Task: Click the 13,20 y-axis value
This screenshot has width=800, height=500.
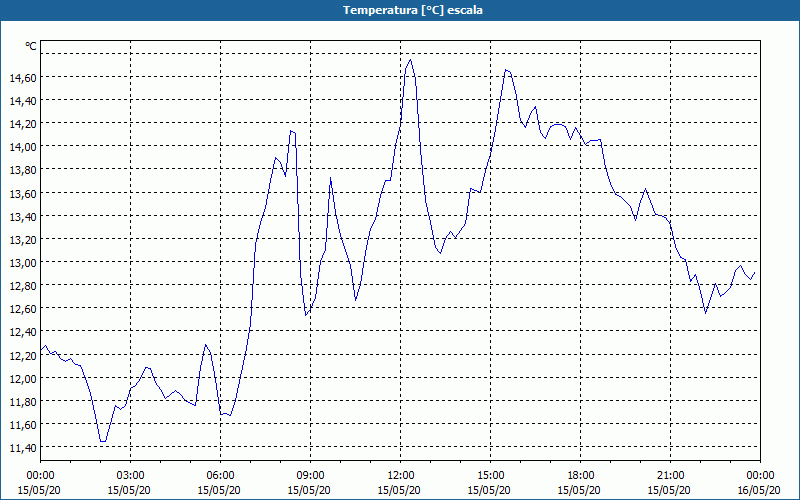Action: coord(23,239)
